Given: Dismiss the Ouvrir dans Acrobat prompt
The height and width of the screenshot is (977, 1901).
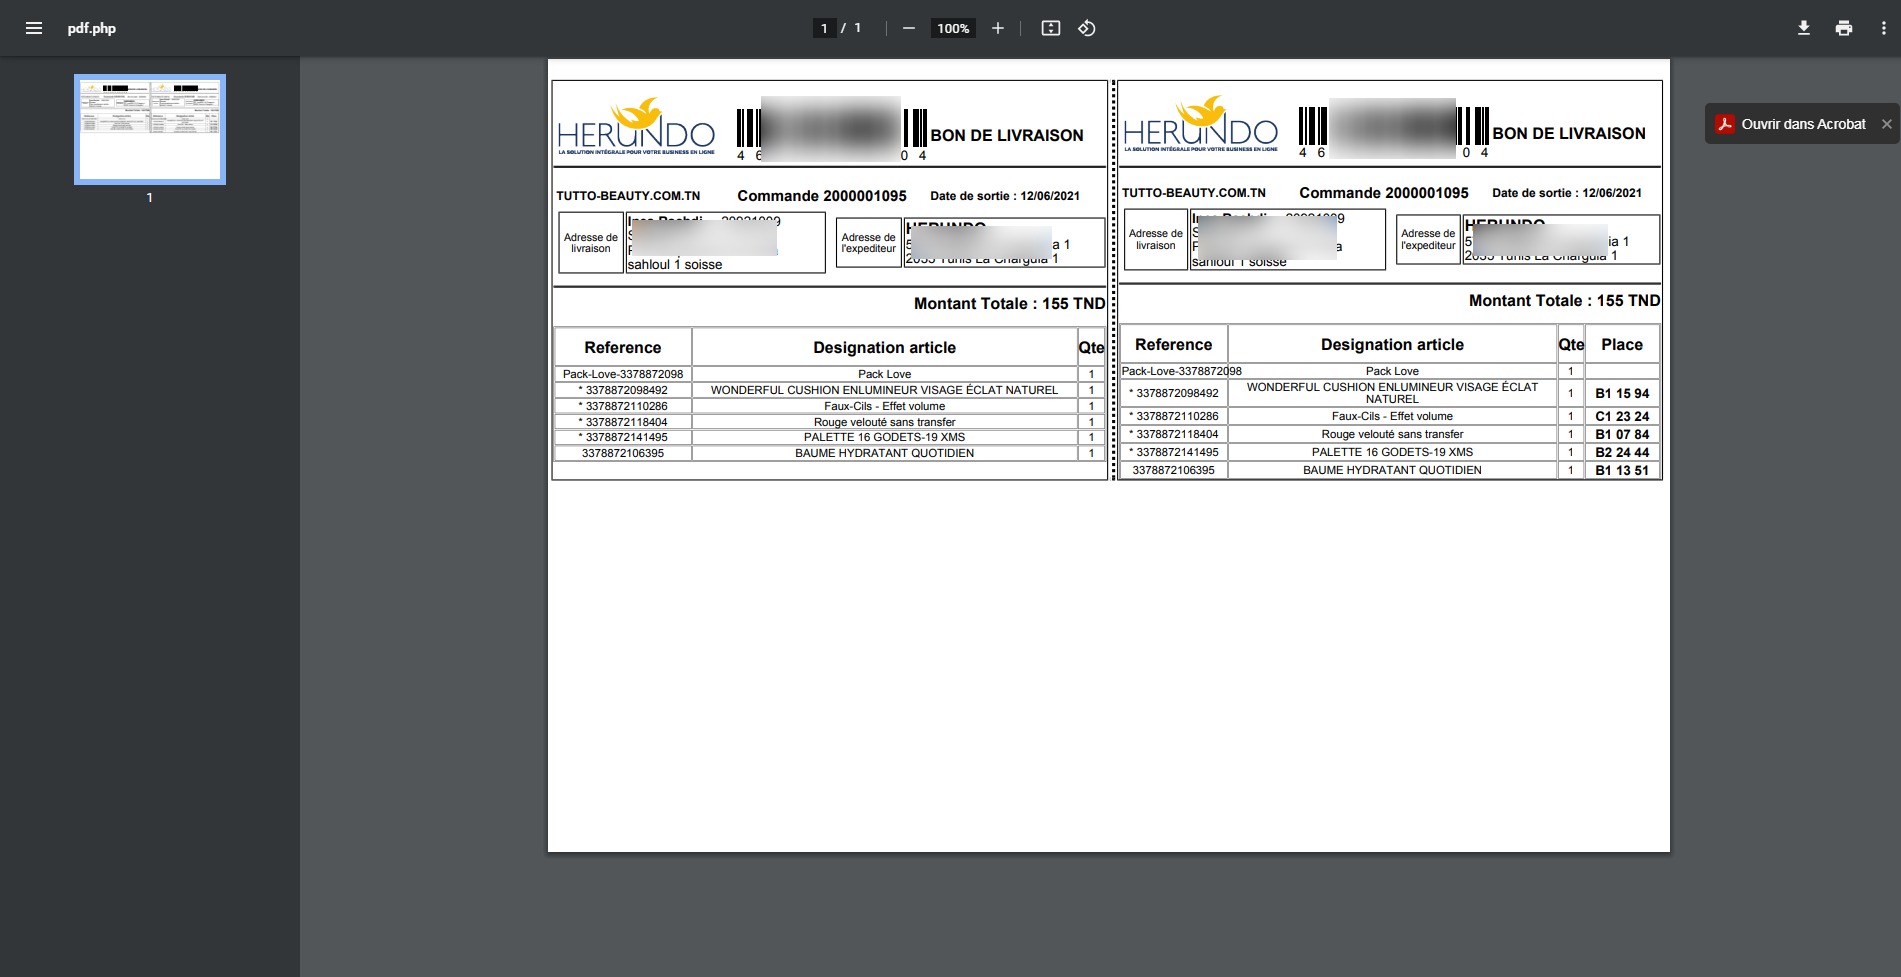Looking at the screenshot, I should pyautogui.click(x=1886, y=124).
